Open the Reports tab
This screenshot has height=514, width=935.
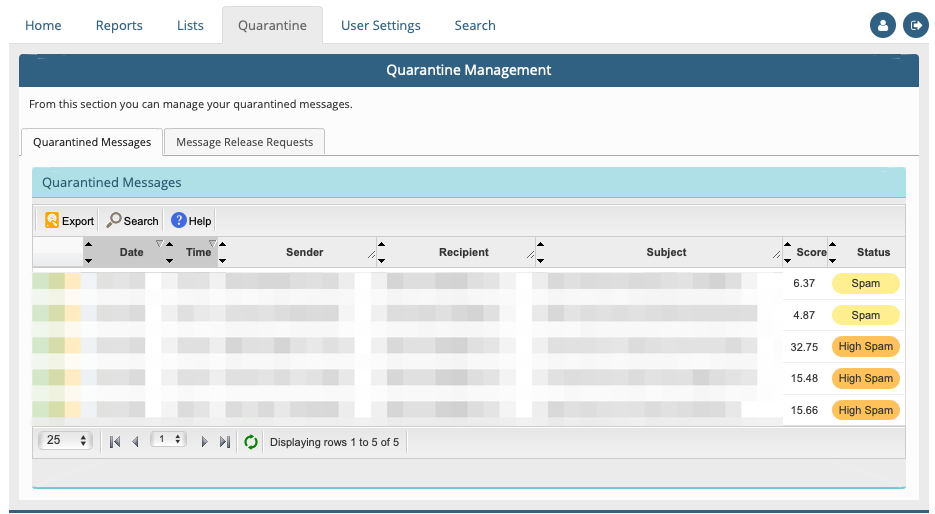(119, 26)
